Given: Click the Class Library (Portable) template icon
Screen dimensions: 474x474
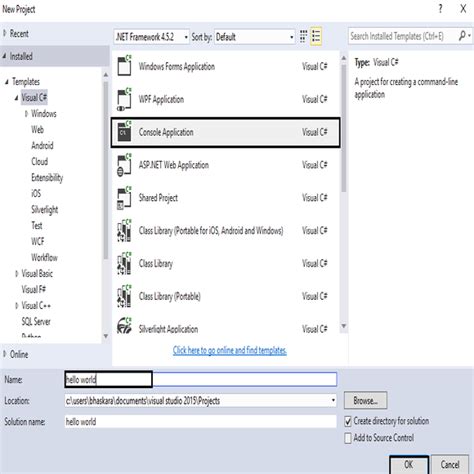Looking at the screenshot, I should pos(124,296).
